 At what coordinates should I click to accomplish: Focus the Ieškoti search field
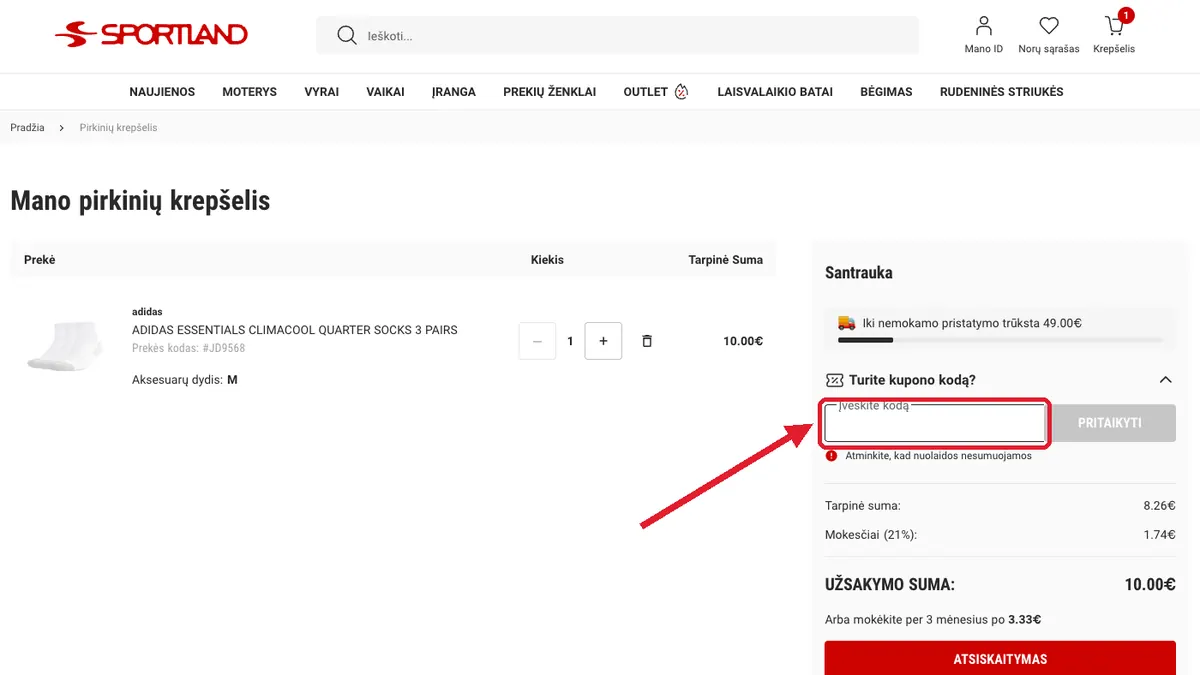pos(617,36)
